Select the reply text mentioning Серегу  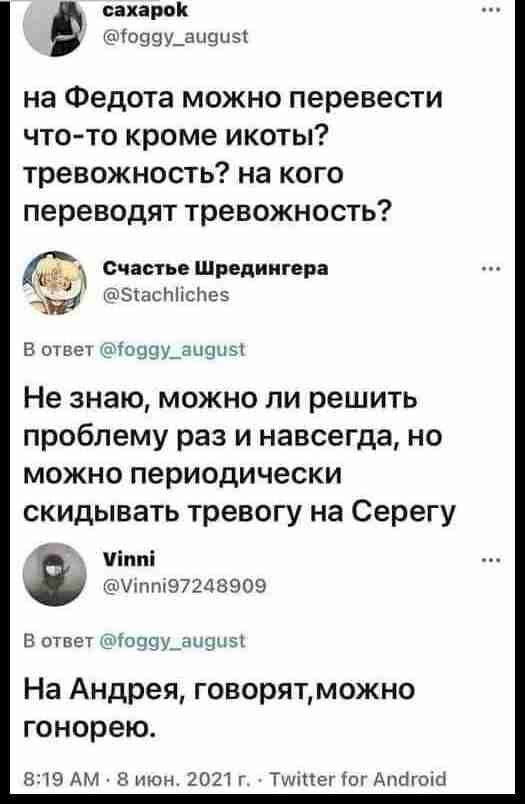pyautogui.click(x=239, y=454)
